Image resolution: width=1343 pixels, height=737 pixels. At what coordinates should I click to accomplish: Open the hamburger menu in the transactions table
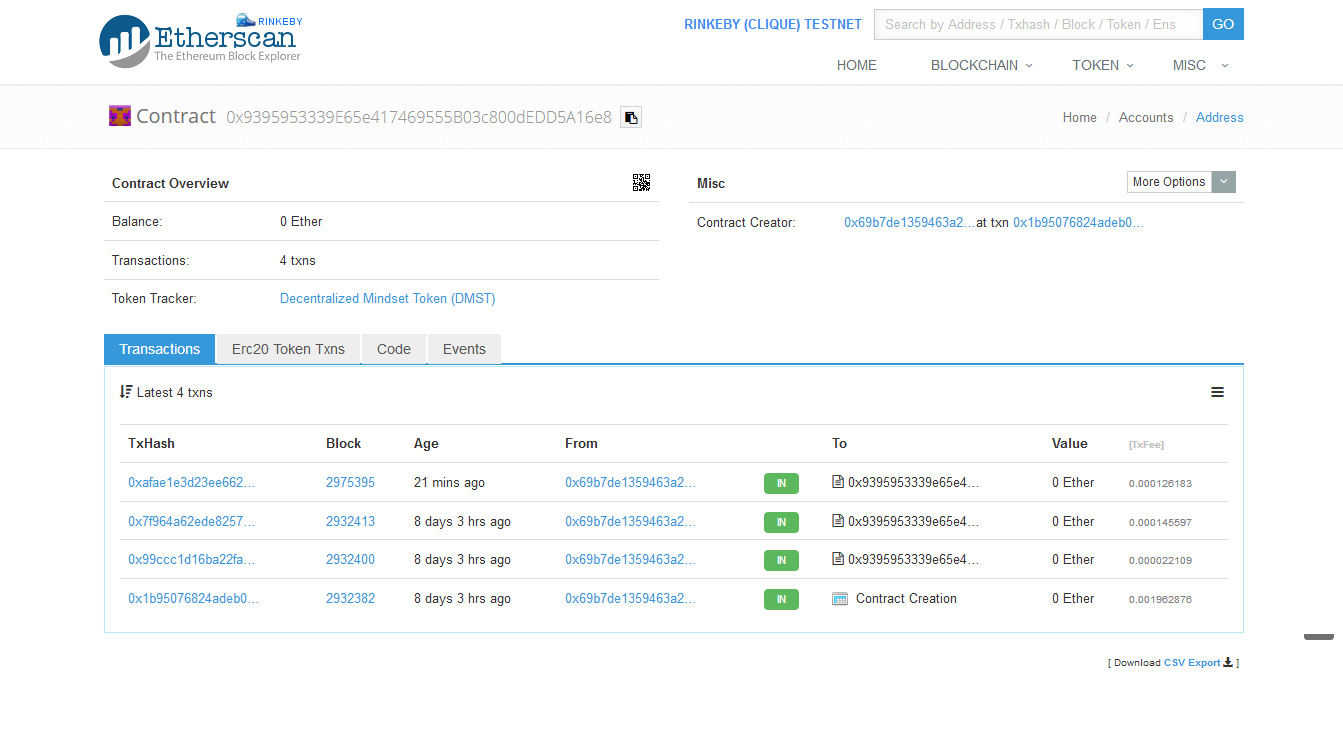(1217, 392)
